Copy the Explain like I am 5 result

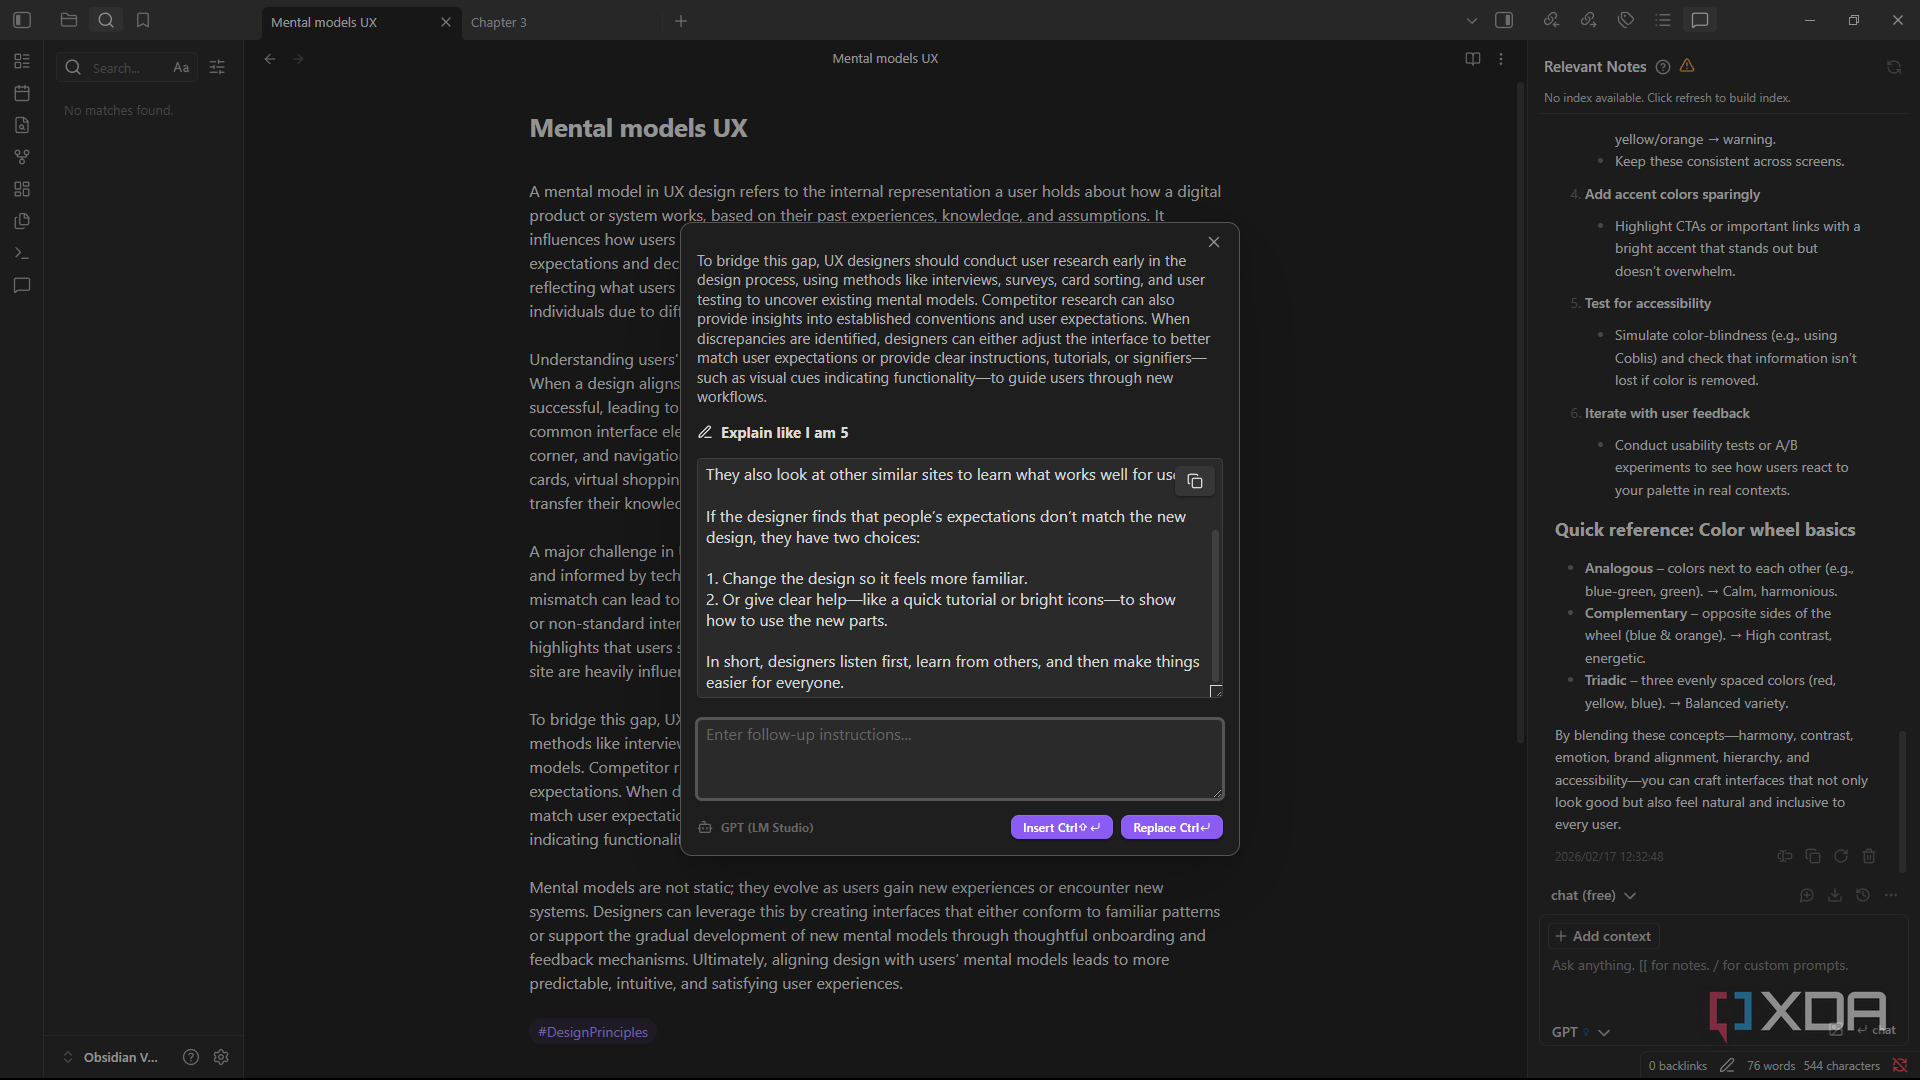point(1195,482)
